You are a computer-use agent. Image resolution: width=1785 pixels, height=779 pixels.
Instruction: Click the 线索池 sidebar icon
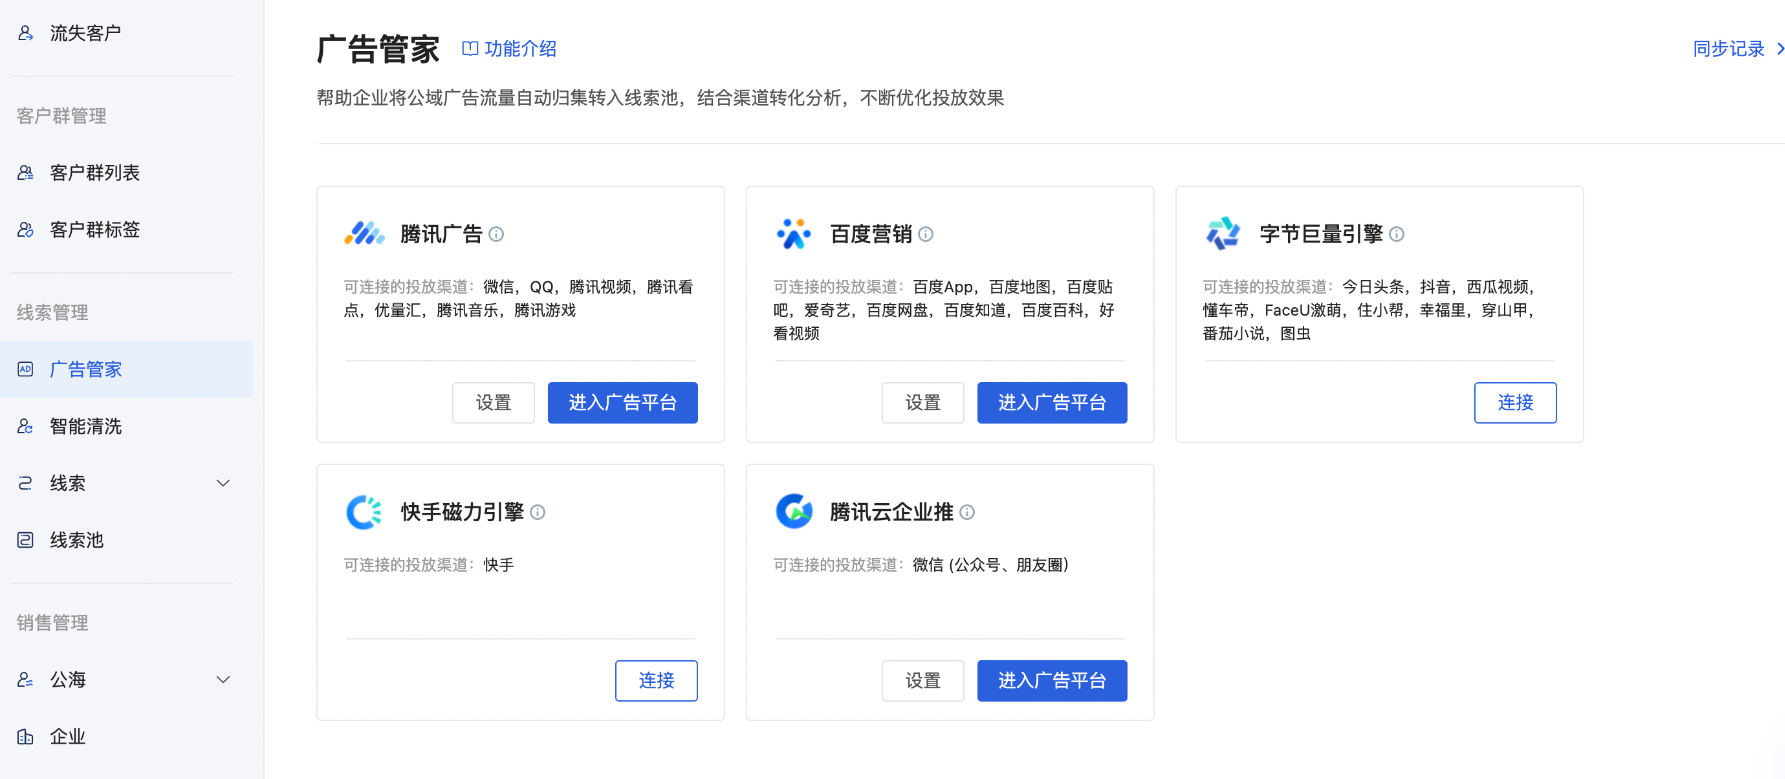pyautogui.click(x=26, y=540)
